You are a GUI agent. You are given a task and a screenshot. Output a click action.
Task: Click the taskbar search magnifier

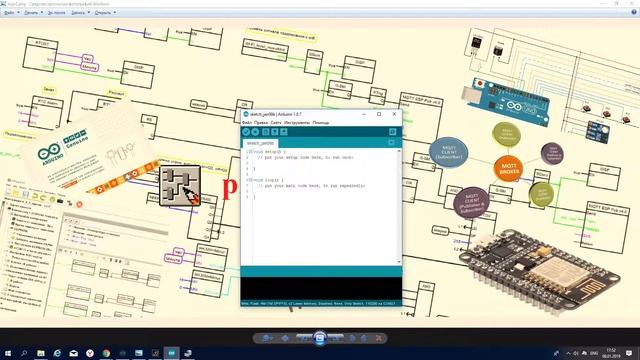[24, 353]
